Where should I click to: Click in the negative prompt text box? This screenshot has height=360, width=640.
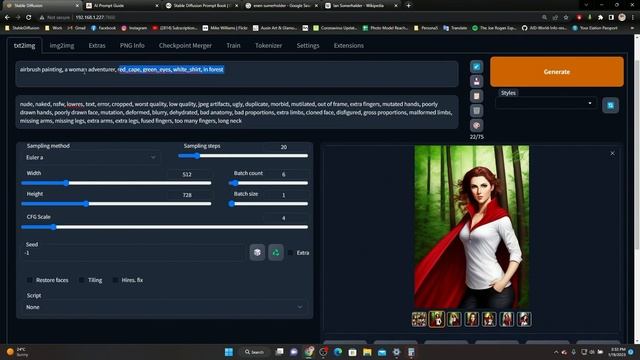pos(237,112)
